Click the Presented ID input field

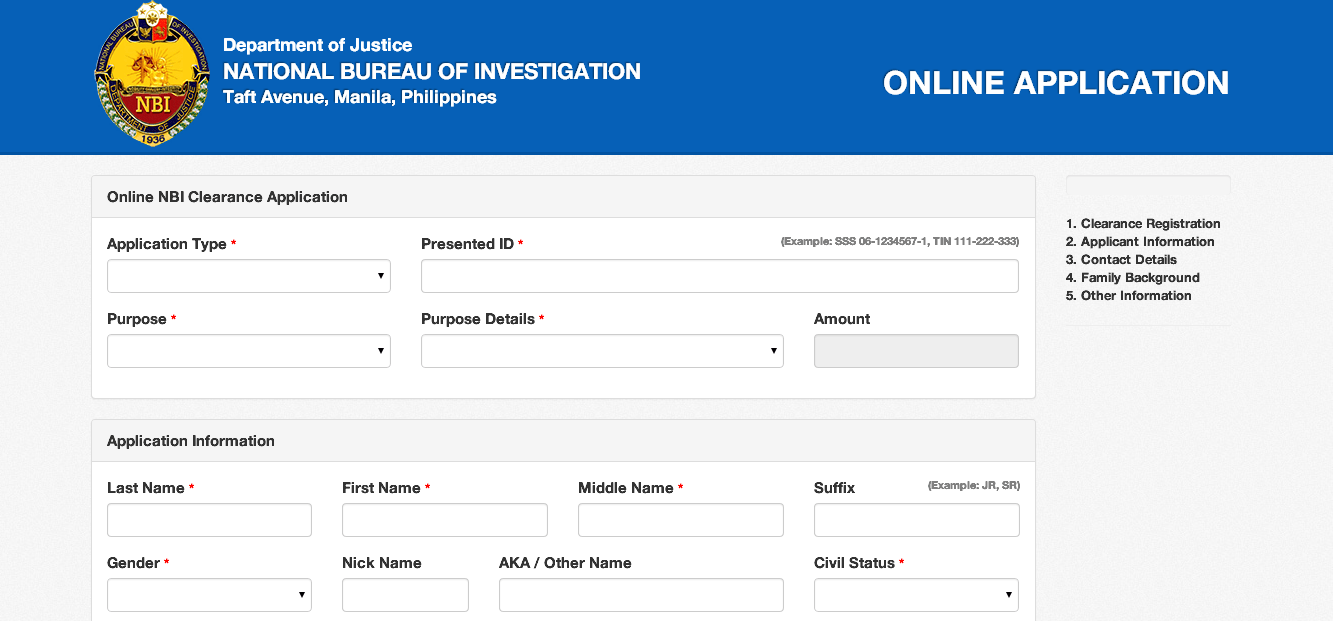click(719, 275)
